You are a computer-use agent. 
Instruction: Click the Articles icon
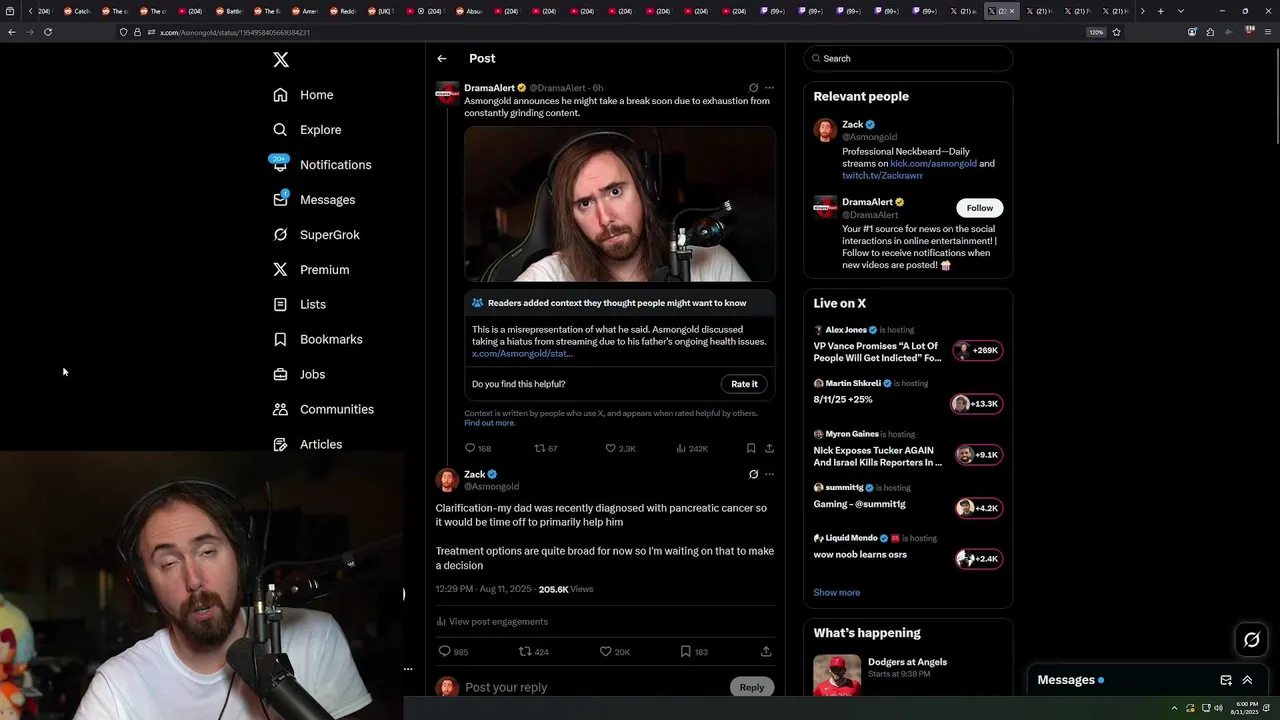[x=280, y=444]
